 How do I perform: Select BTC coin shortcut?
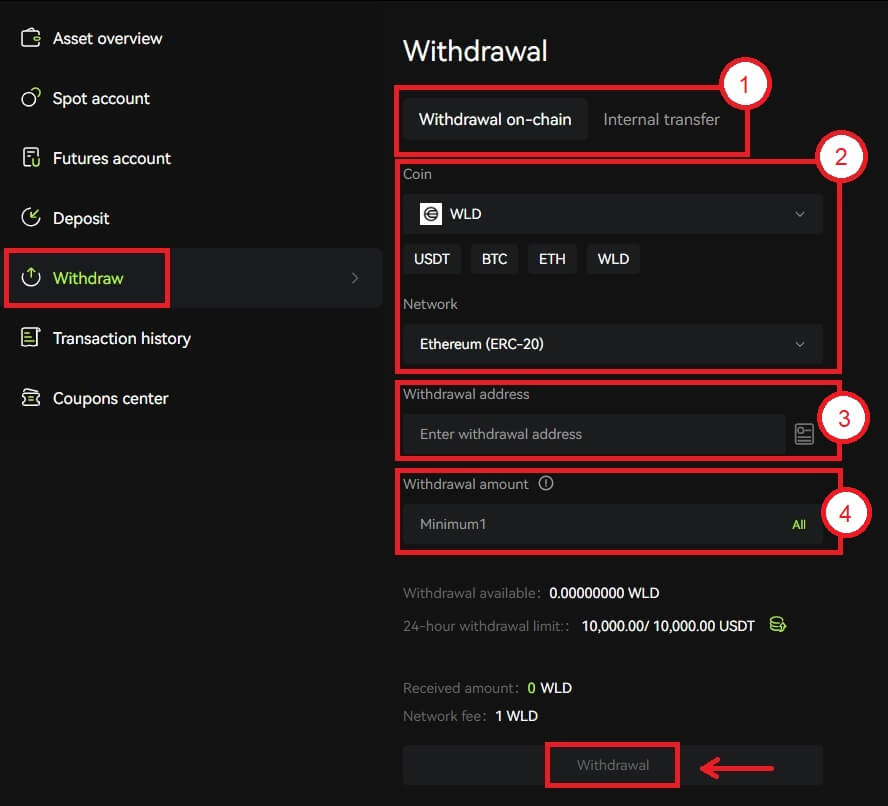pyautogui.click(x=494, y=258)
